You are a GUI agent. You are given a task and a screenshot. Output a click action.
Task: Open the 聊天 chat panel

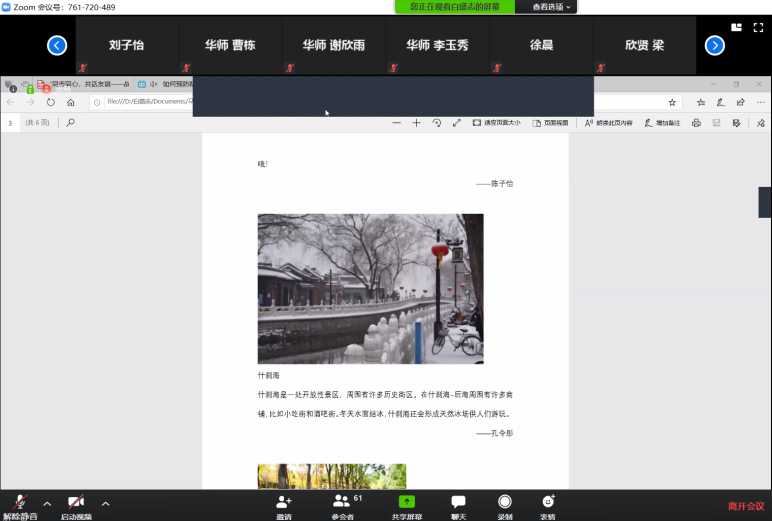(458, 504)
